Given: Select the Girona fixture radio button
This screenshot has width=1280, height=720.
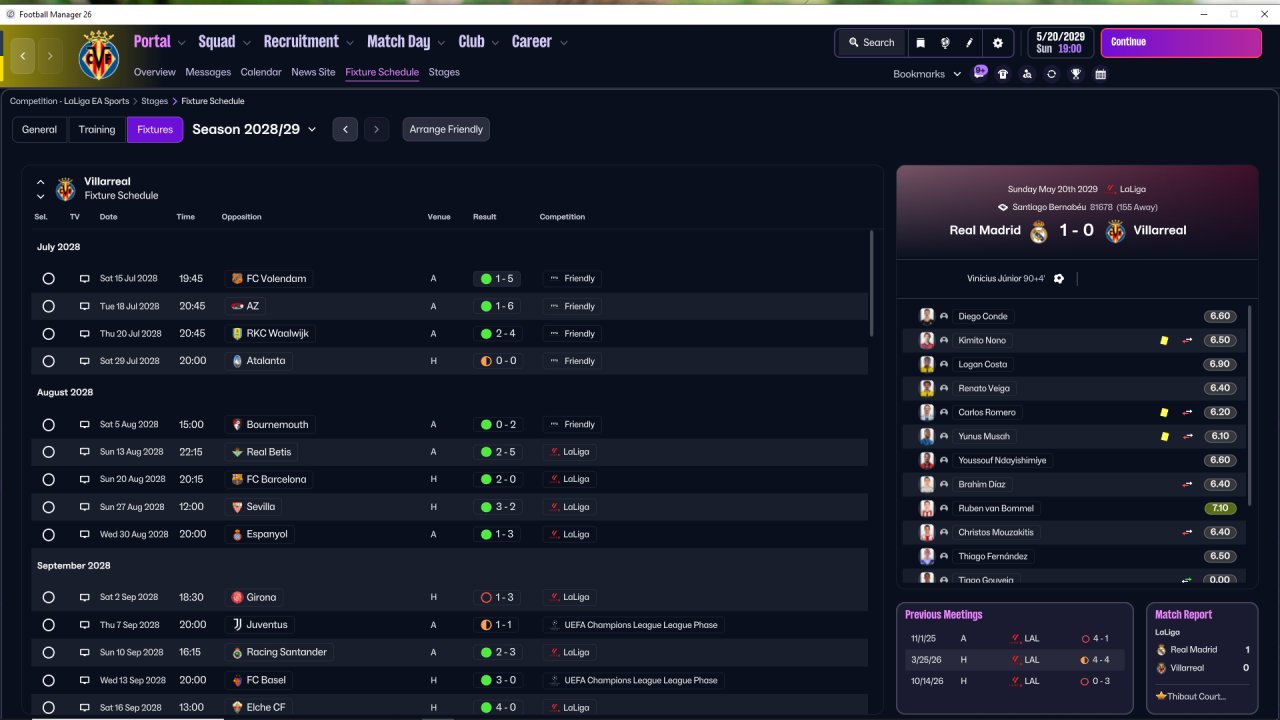Looking at the screenshot, I should (x=48, y=597).
